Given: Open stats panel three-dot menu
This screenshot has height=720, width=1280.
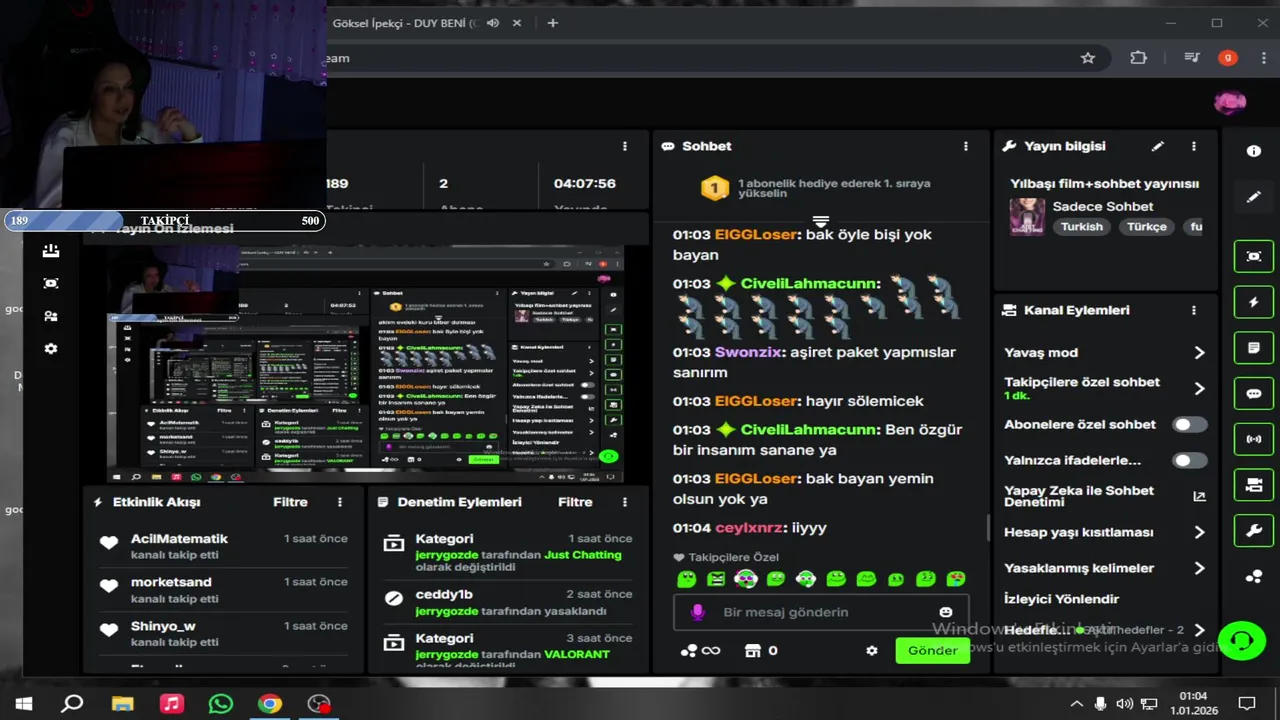Looking at the screenshot, I should pyautogui.click(x=625, y=146).
